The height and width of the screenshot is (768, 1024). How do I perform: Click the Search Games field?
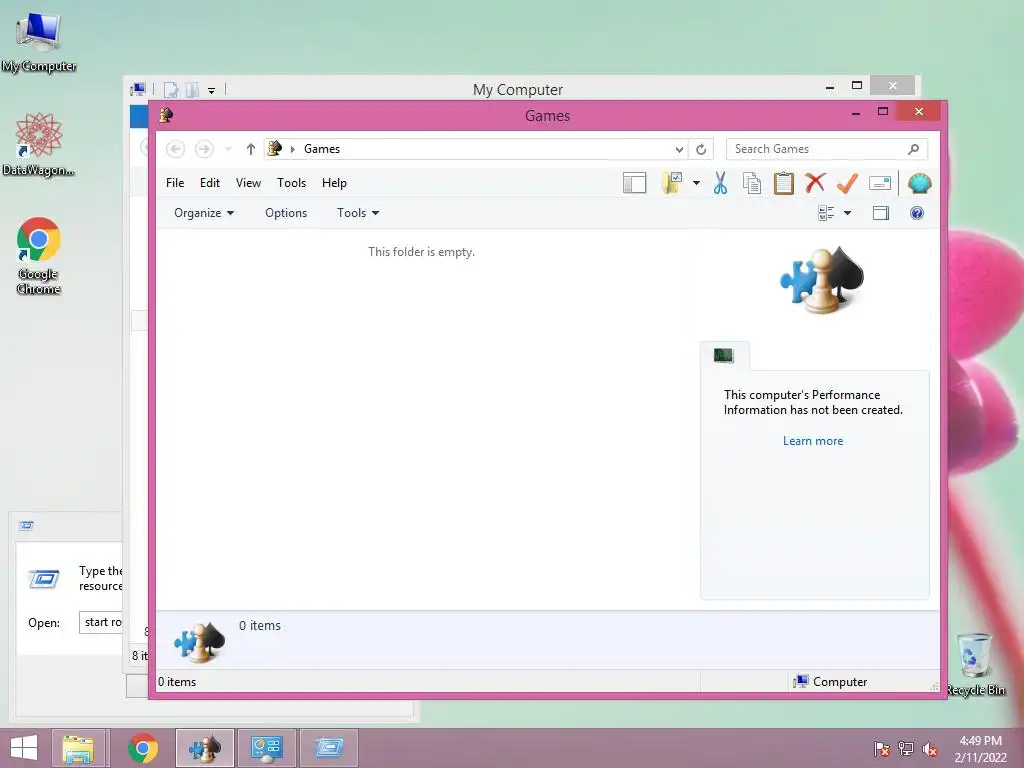(x=827, y=149)
